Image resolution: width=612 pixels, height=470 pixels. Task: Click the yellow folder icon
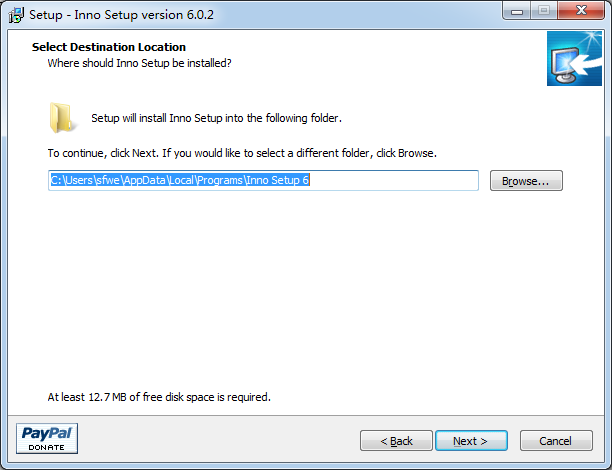[x=63, y=117]
